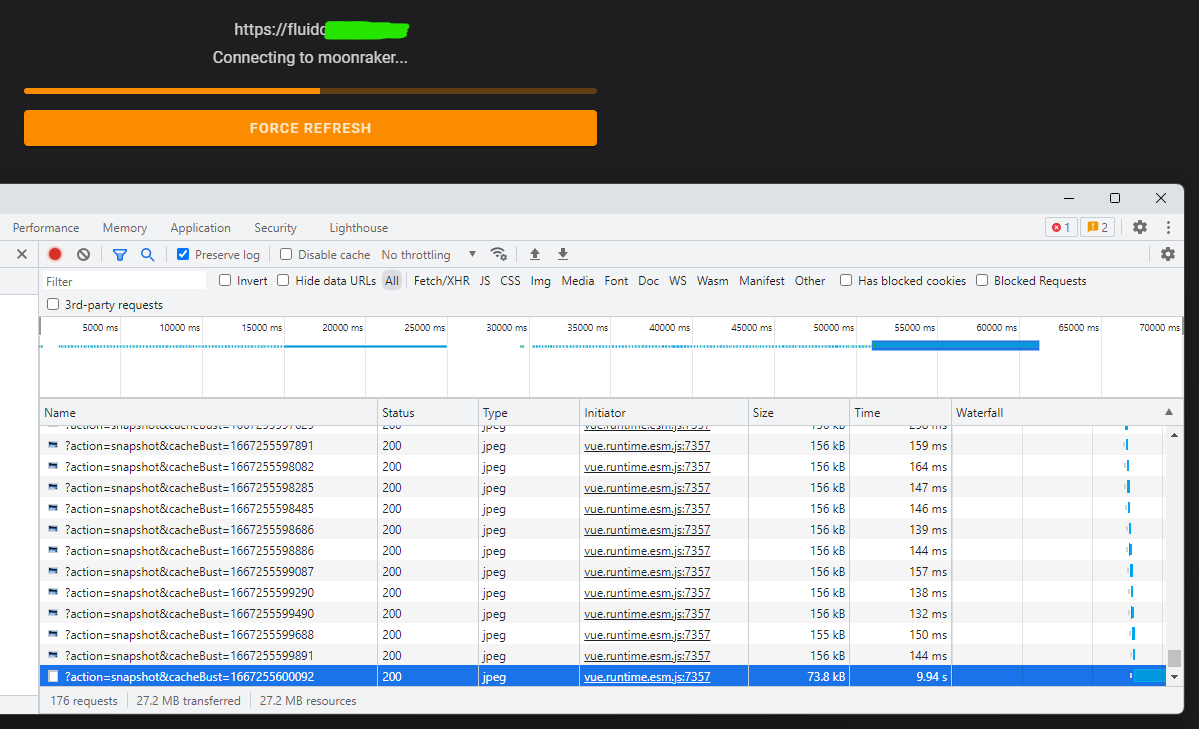
Task: Close the DevTools drawer X icon
Action: 22,254
